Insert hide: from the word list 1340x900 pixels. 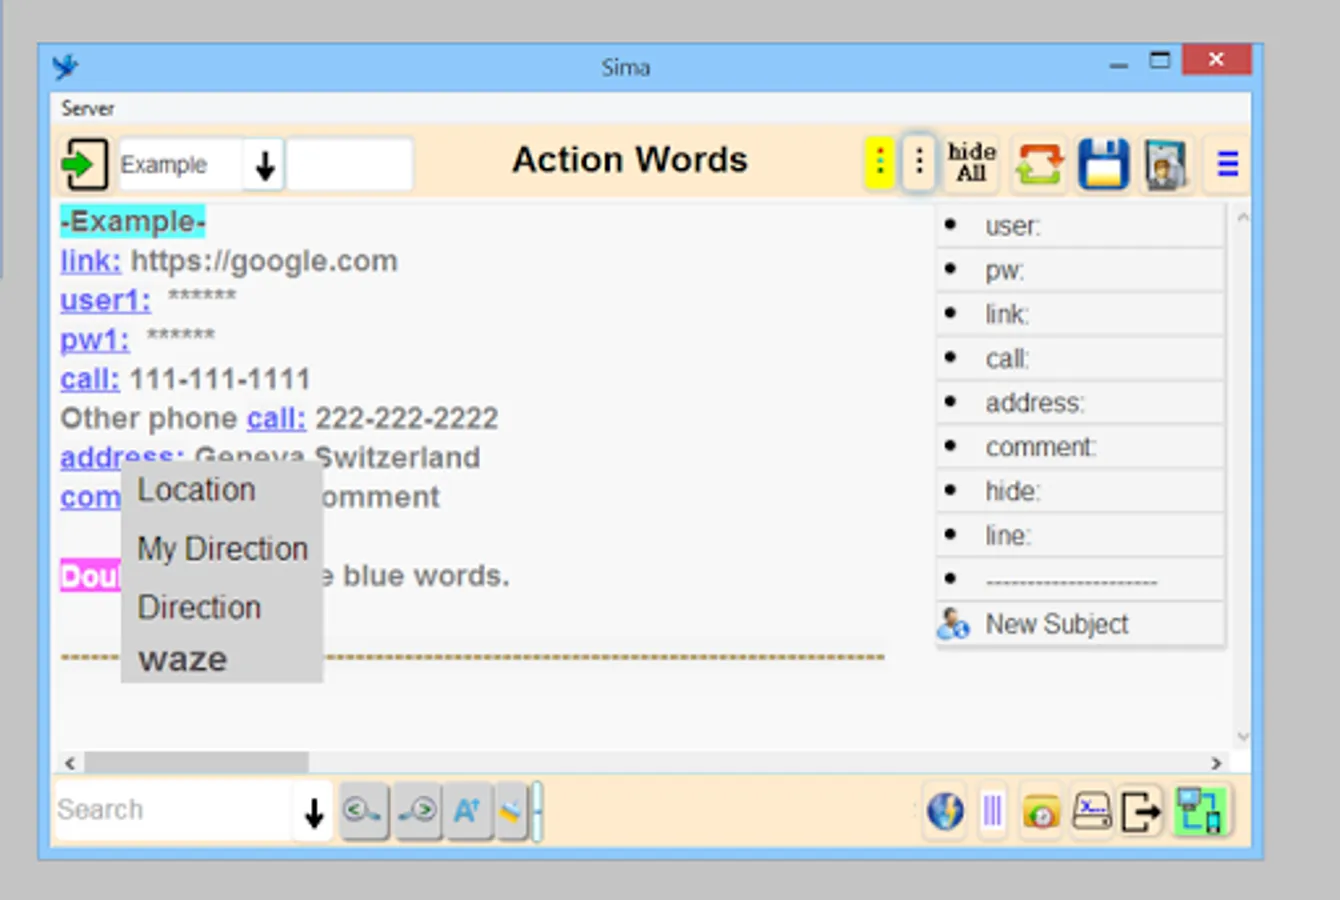pyautogui.click(x=1081, y=491)
